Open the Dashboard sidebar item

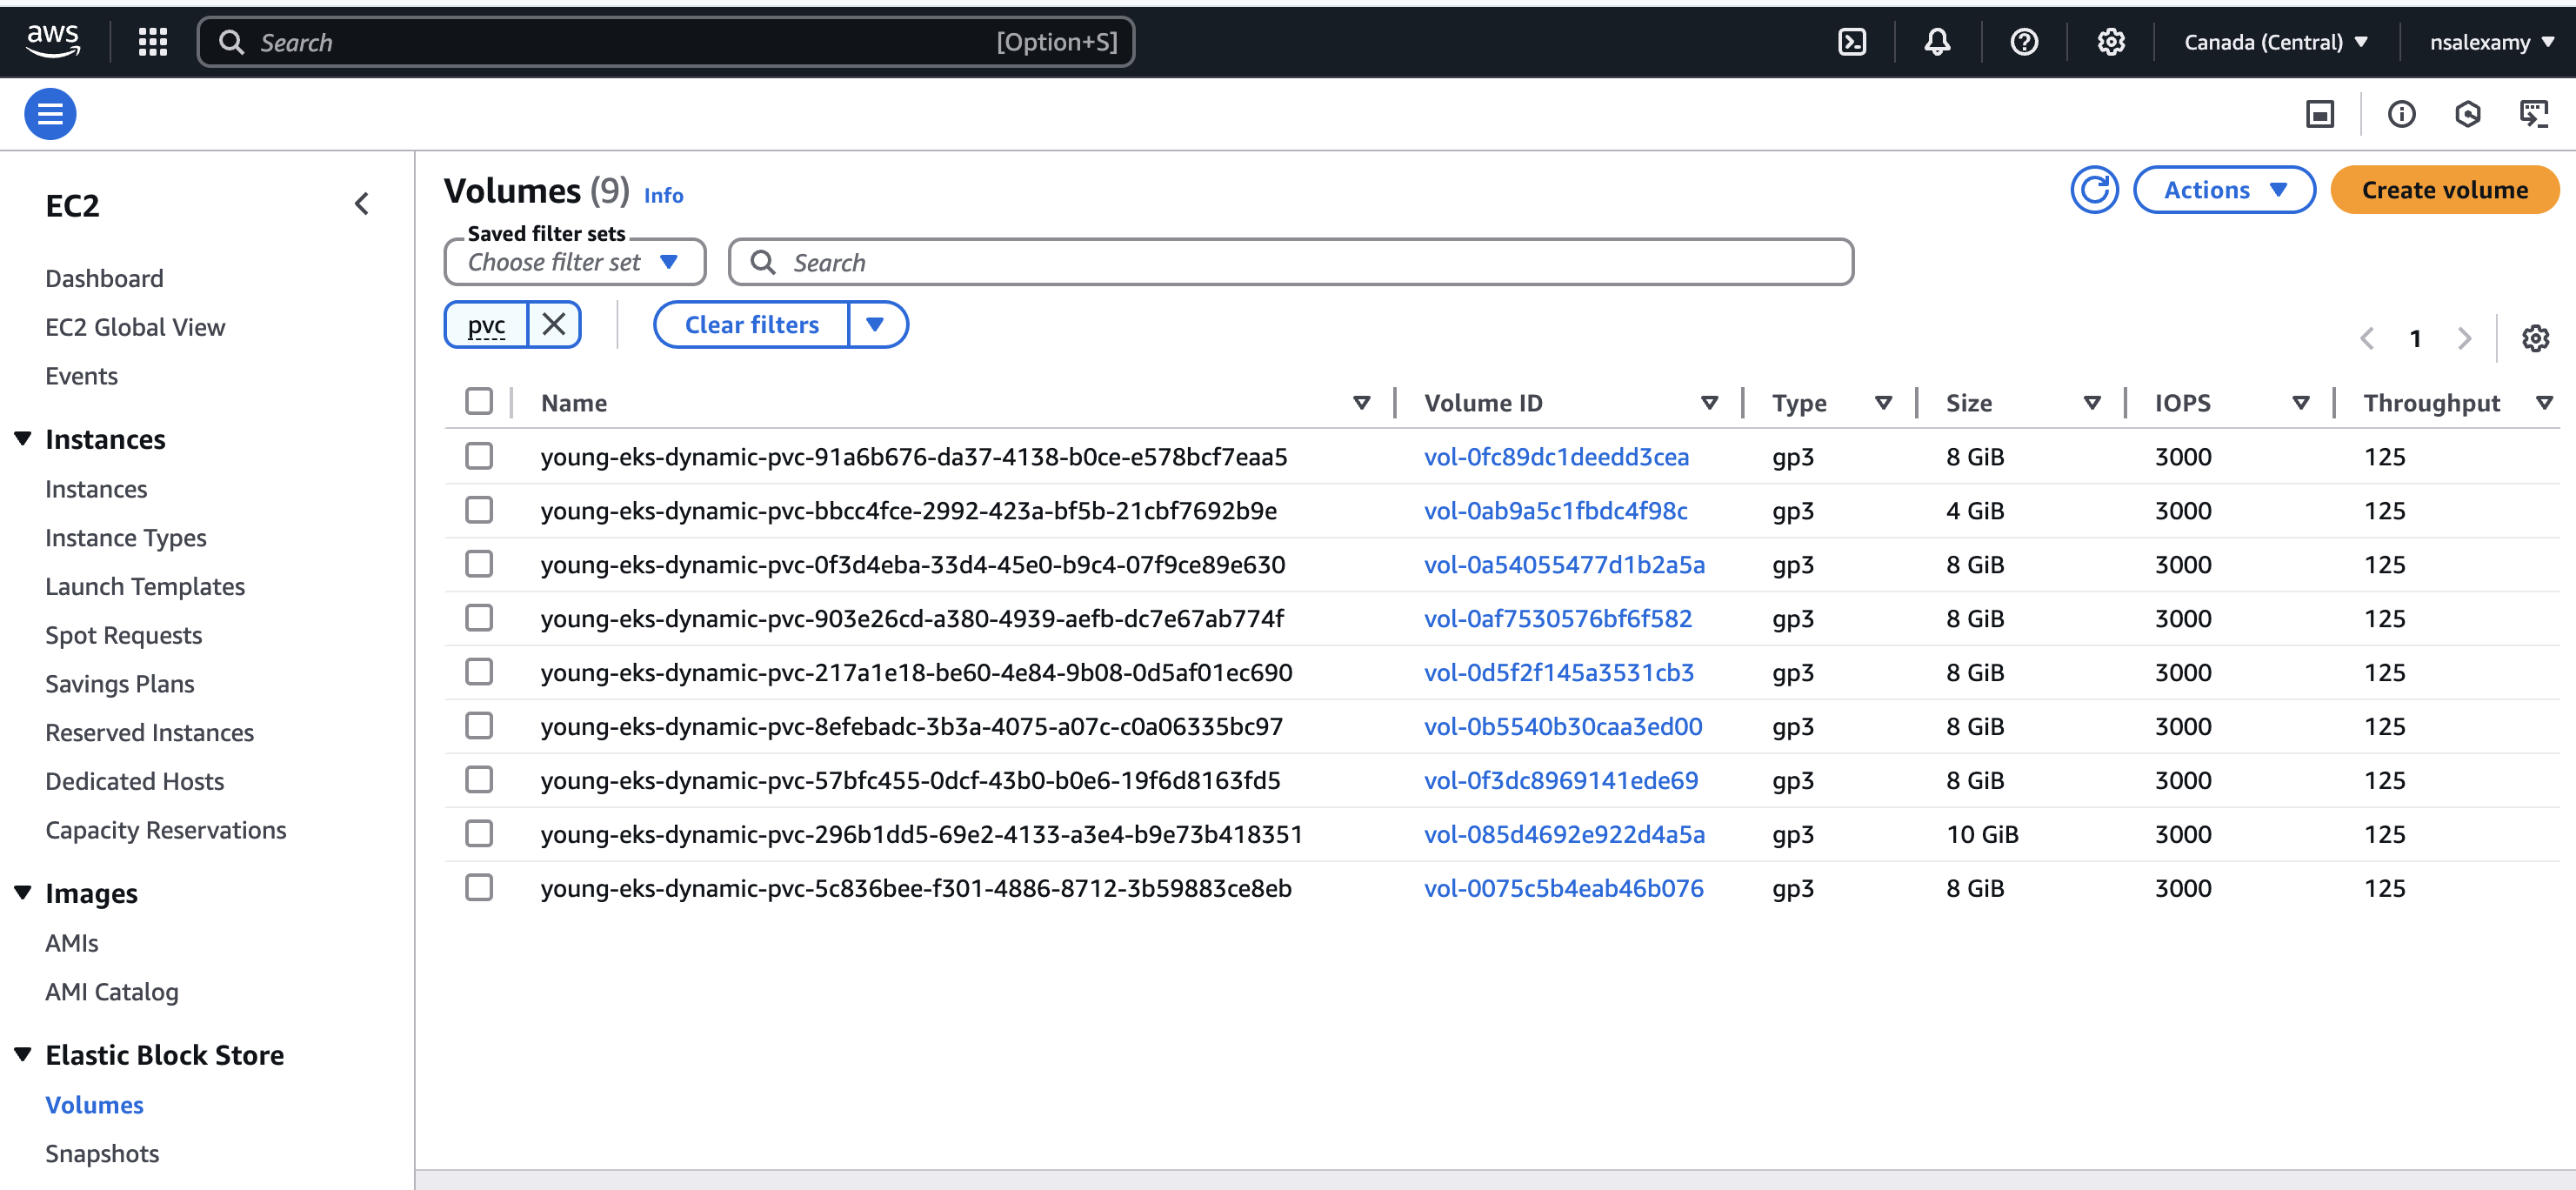(x=104, y=278)
